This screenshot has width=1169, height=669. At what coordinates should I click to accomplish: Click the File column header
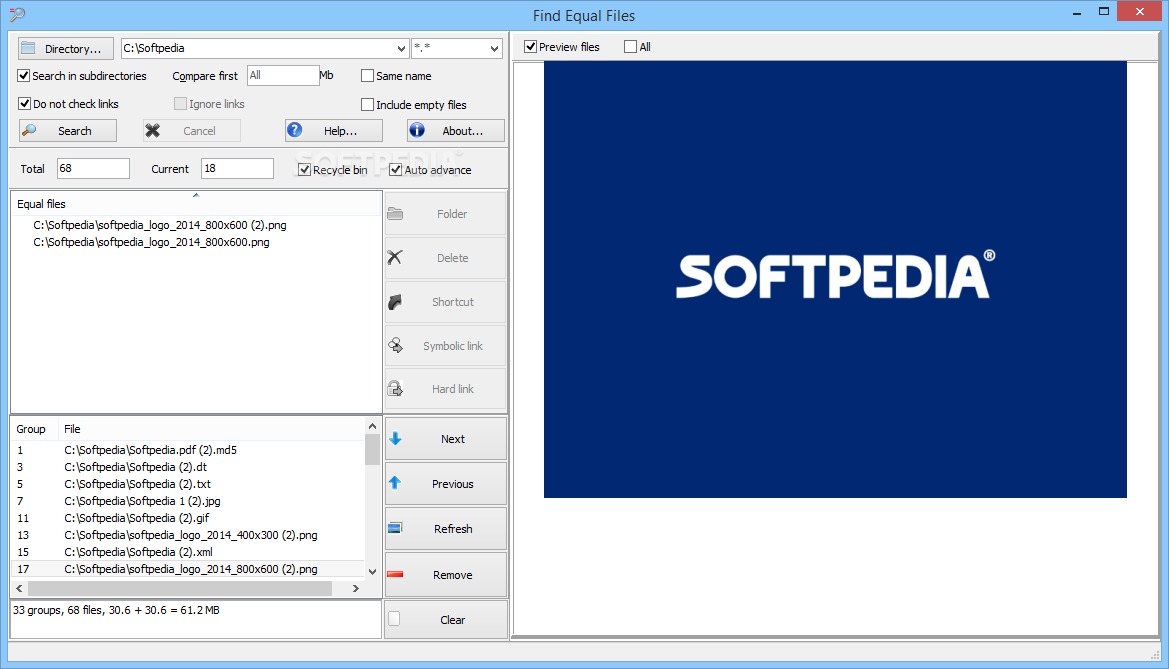click(x=211, y=429)
